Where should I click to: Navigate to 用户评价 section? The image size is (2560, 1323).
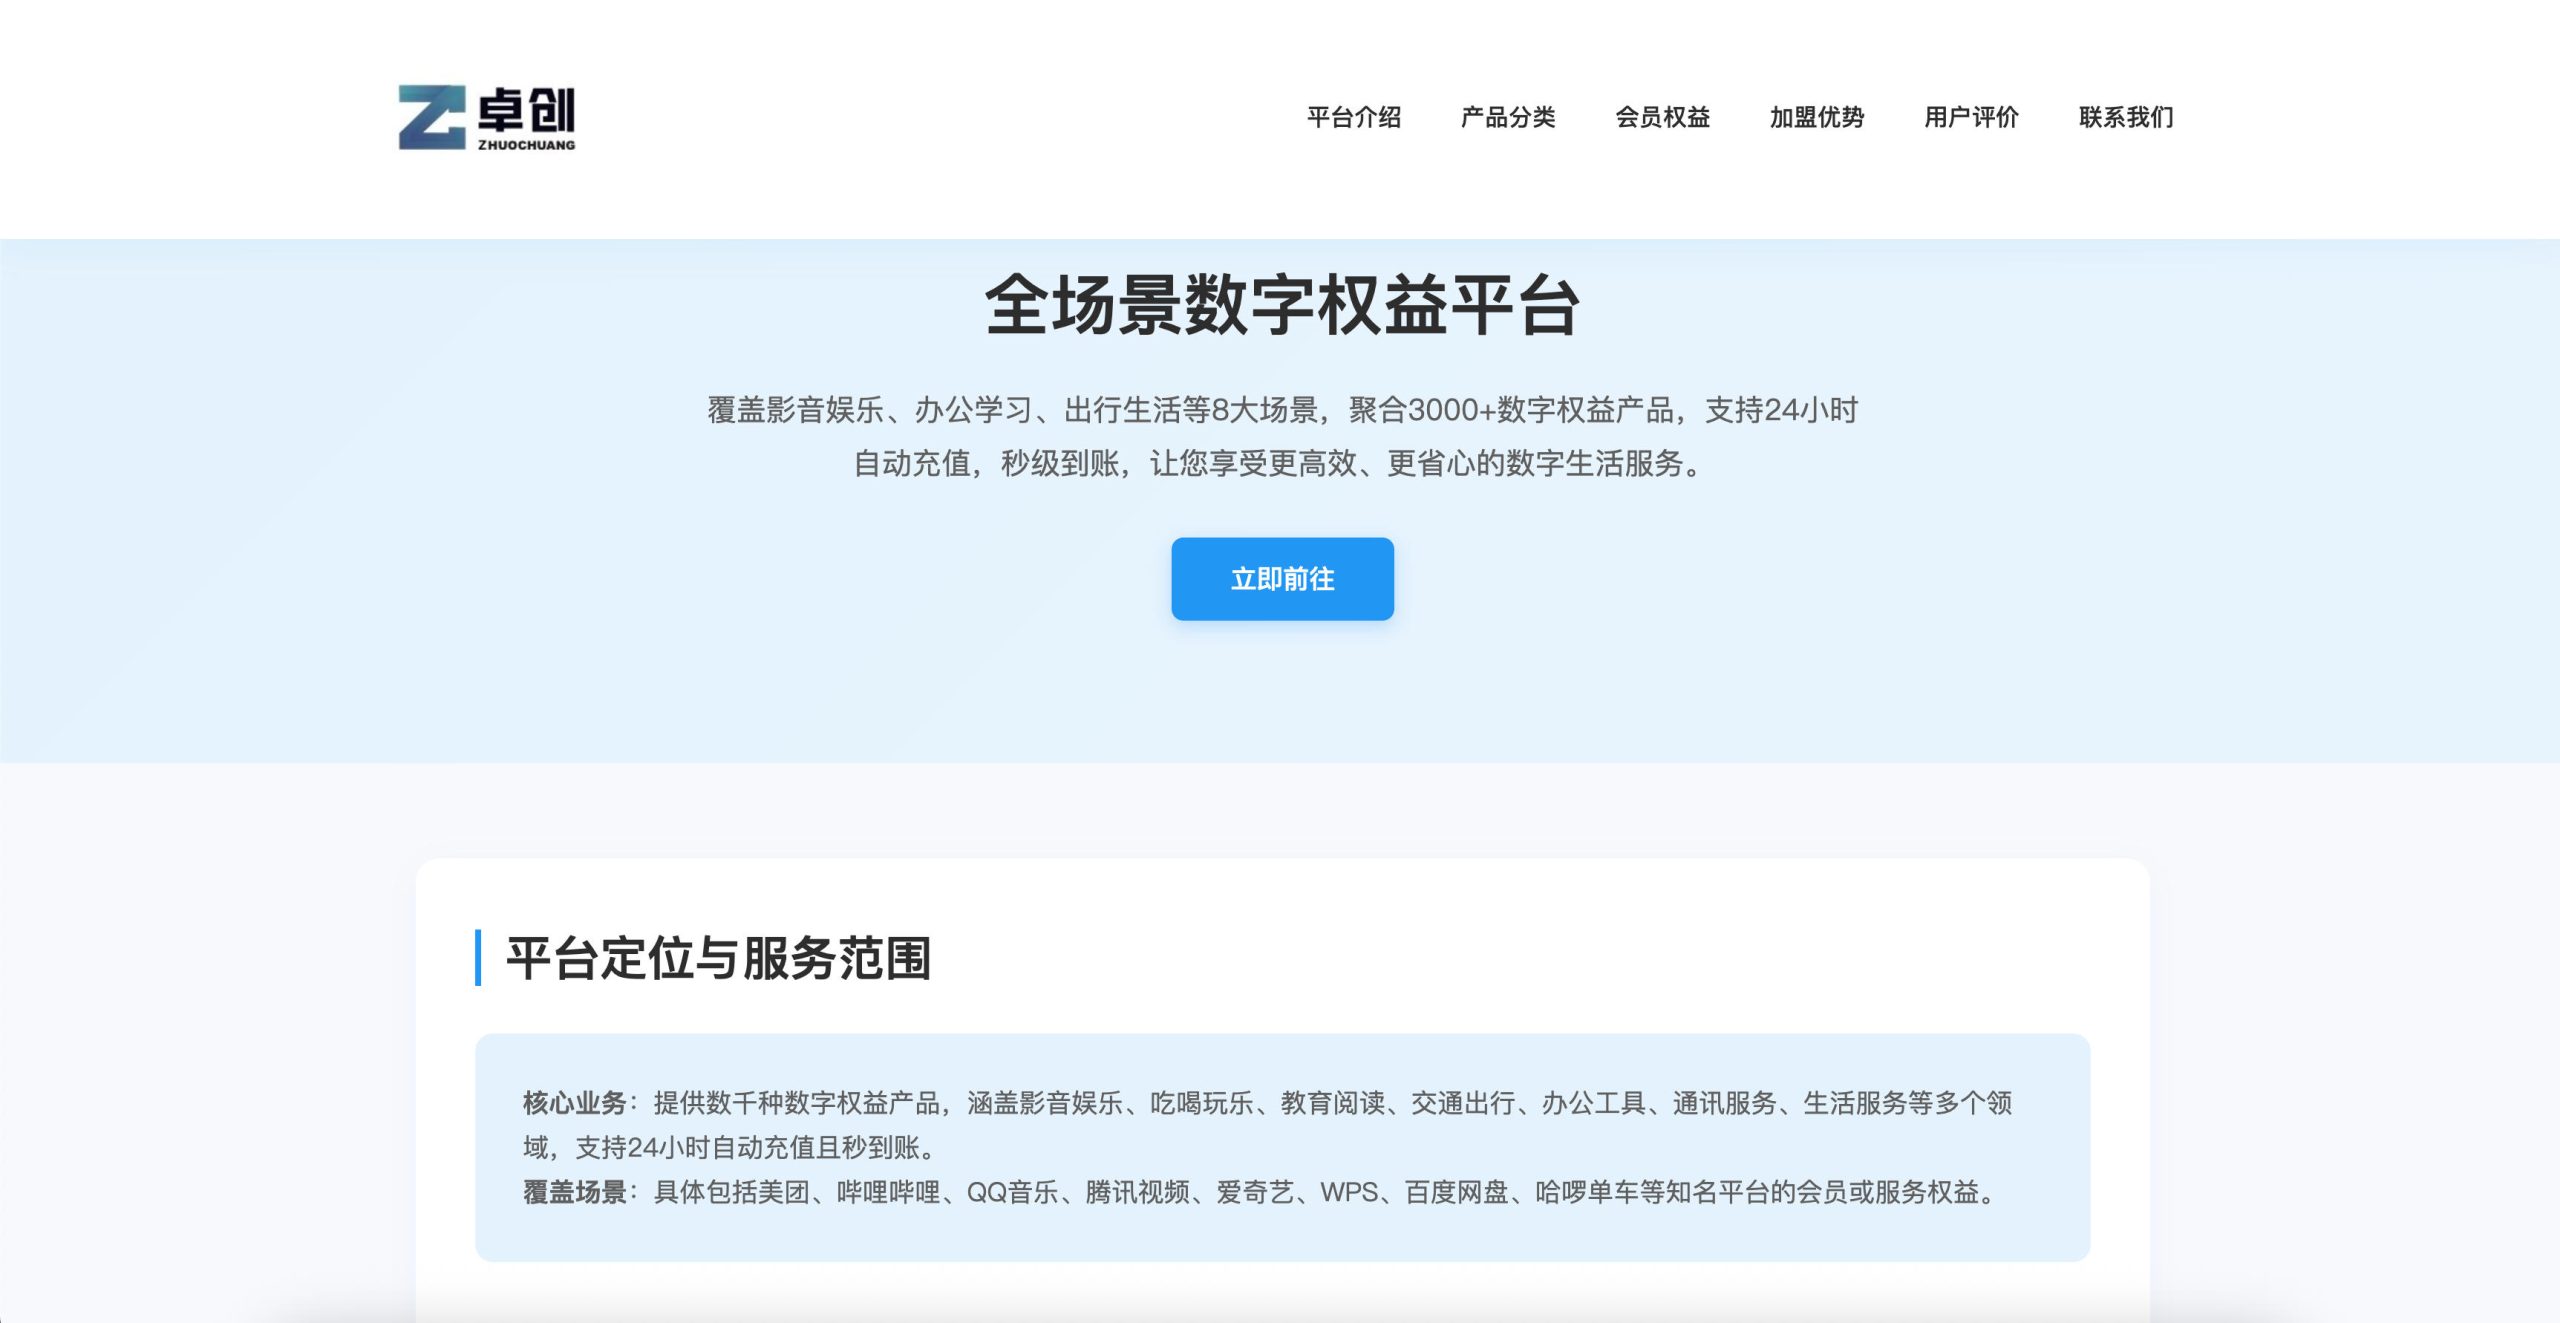[1972, 117]
